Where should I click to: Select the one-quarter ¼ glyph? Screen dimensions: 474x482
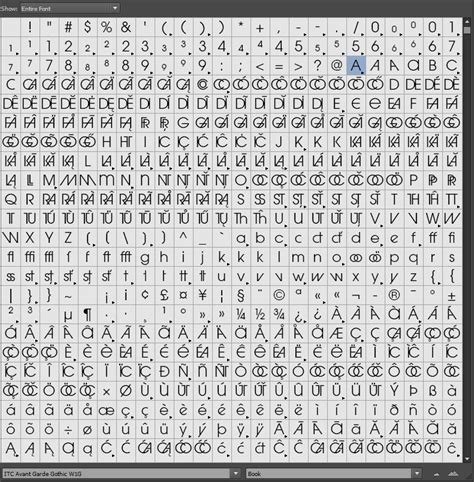[x=241, y=315]
